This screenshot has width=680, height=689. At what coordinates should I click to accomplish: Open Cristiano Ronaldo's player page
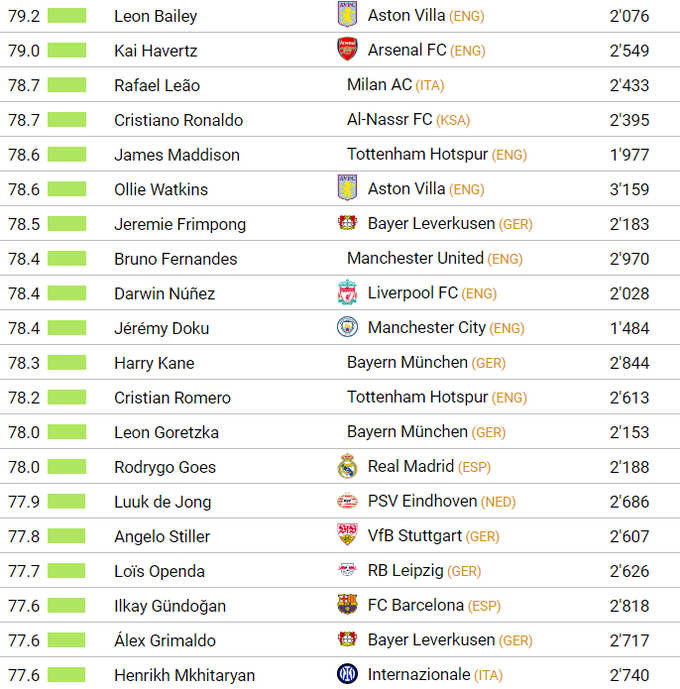coord(178,120)
